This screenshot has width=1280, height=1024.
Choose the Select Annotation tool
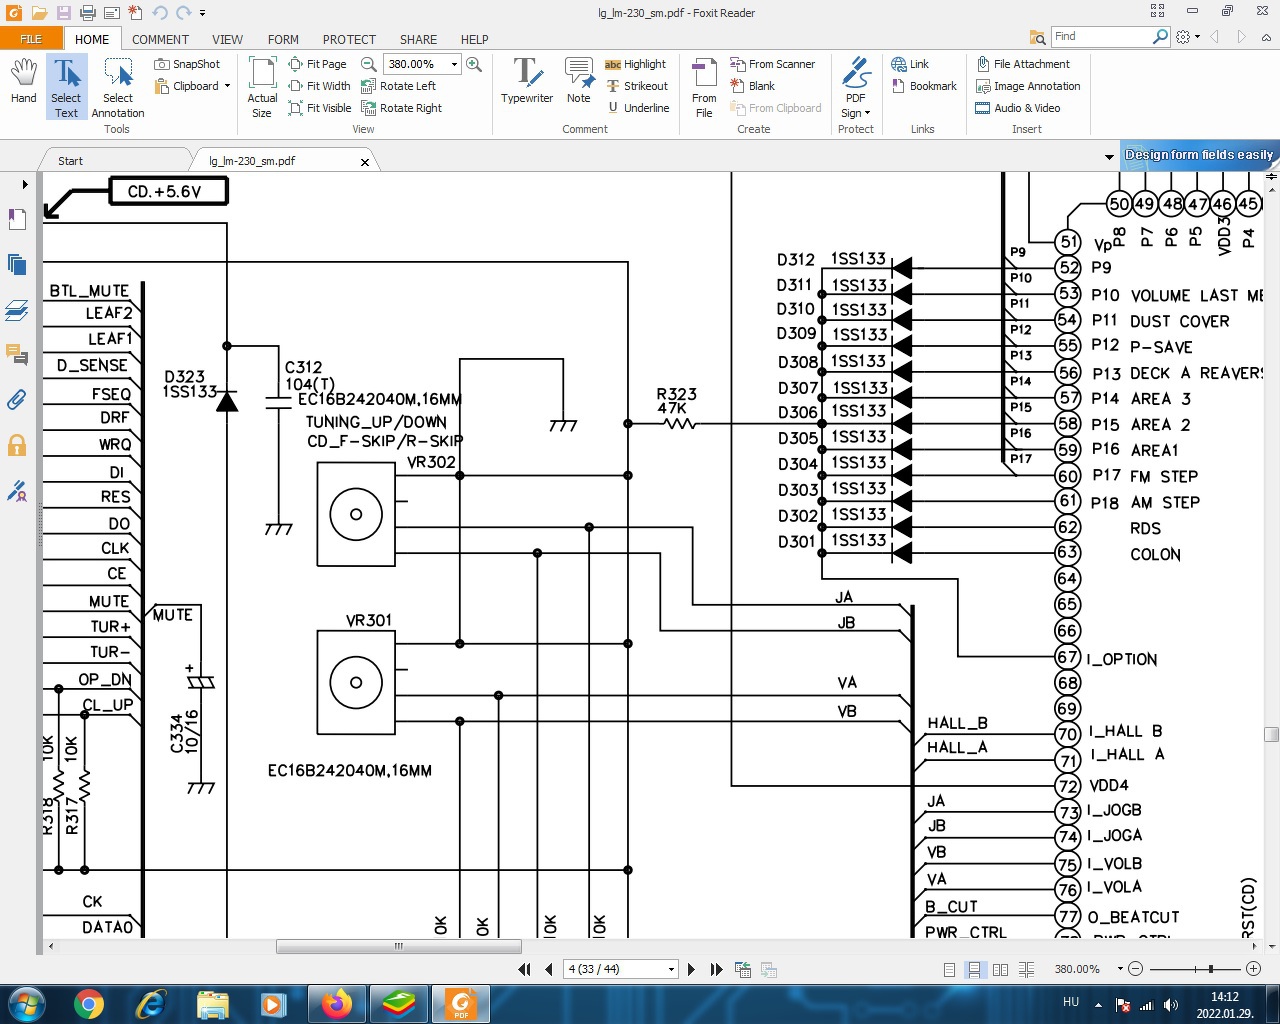coord(118,88)
